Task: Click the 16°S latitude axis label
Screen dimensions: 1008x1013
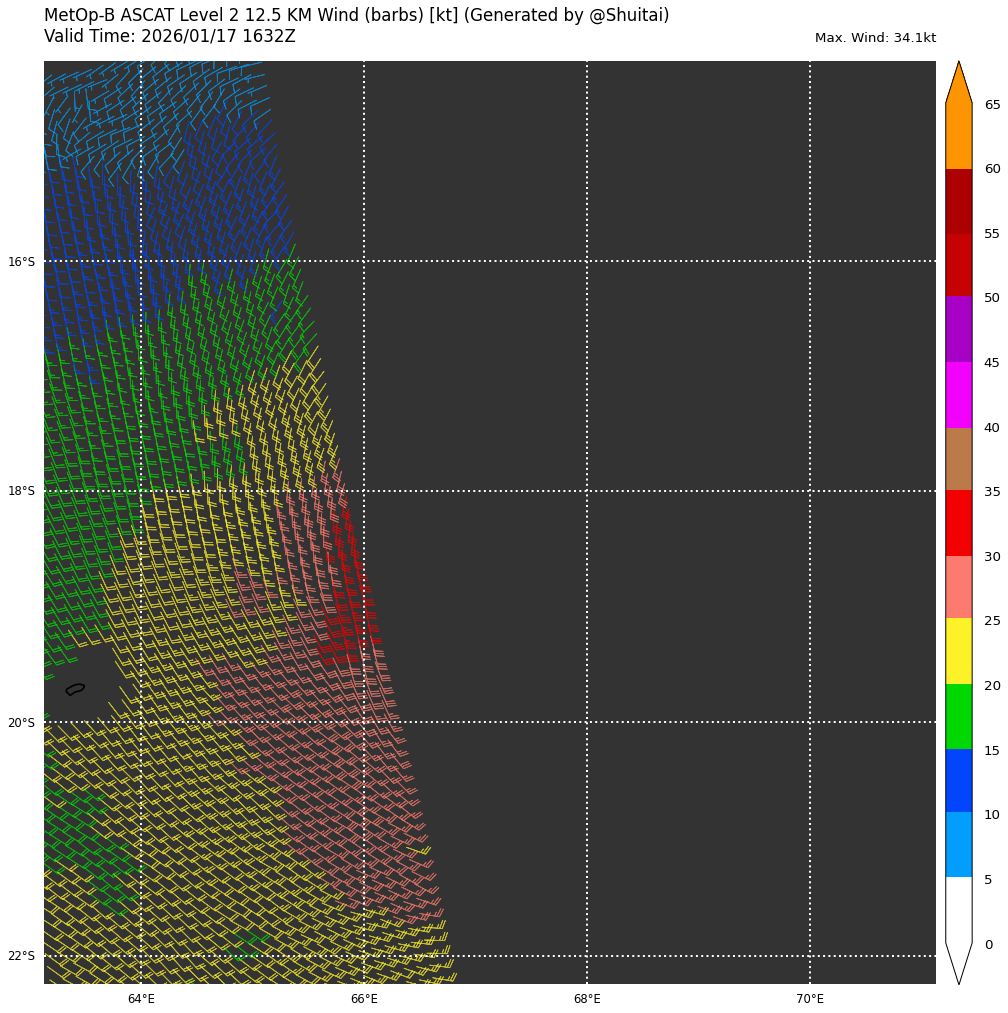Action: click(x=21, y=262)
